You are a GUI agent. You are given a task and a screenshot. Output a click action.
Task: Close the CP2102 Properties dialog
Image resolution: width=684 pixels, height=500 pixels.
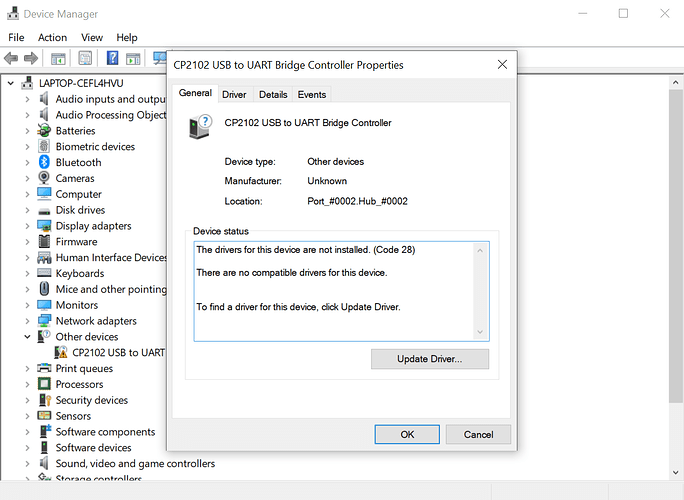pyautogui.click(x=502, y=65)
